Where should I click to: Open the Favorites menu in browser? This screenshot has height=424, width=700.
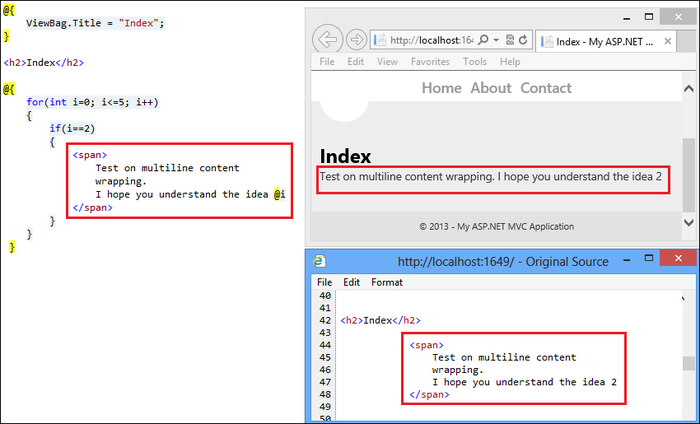(430, 62)
